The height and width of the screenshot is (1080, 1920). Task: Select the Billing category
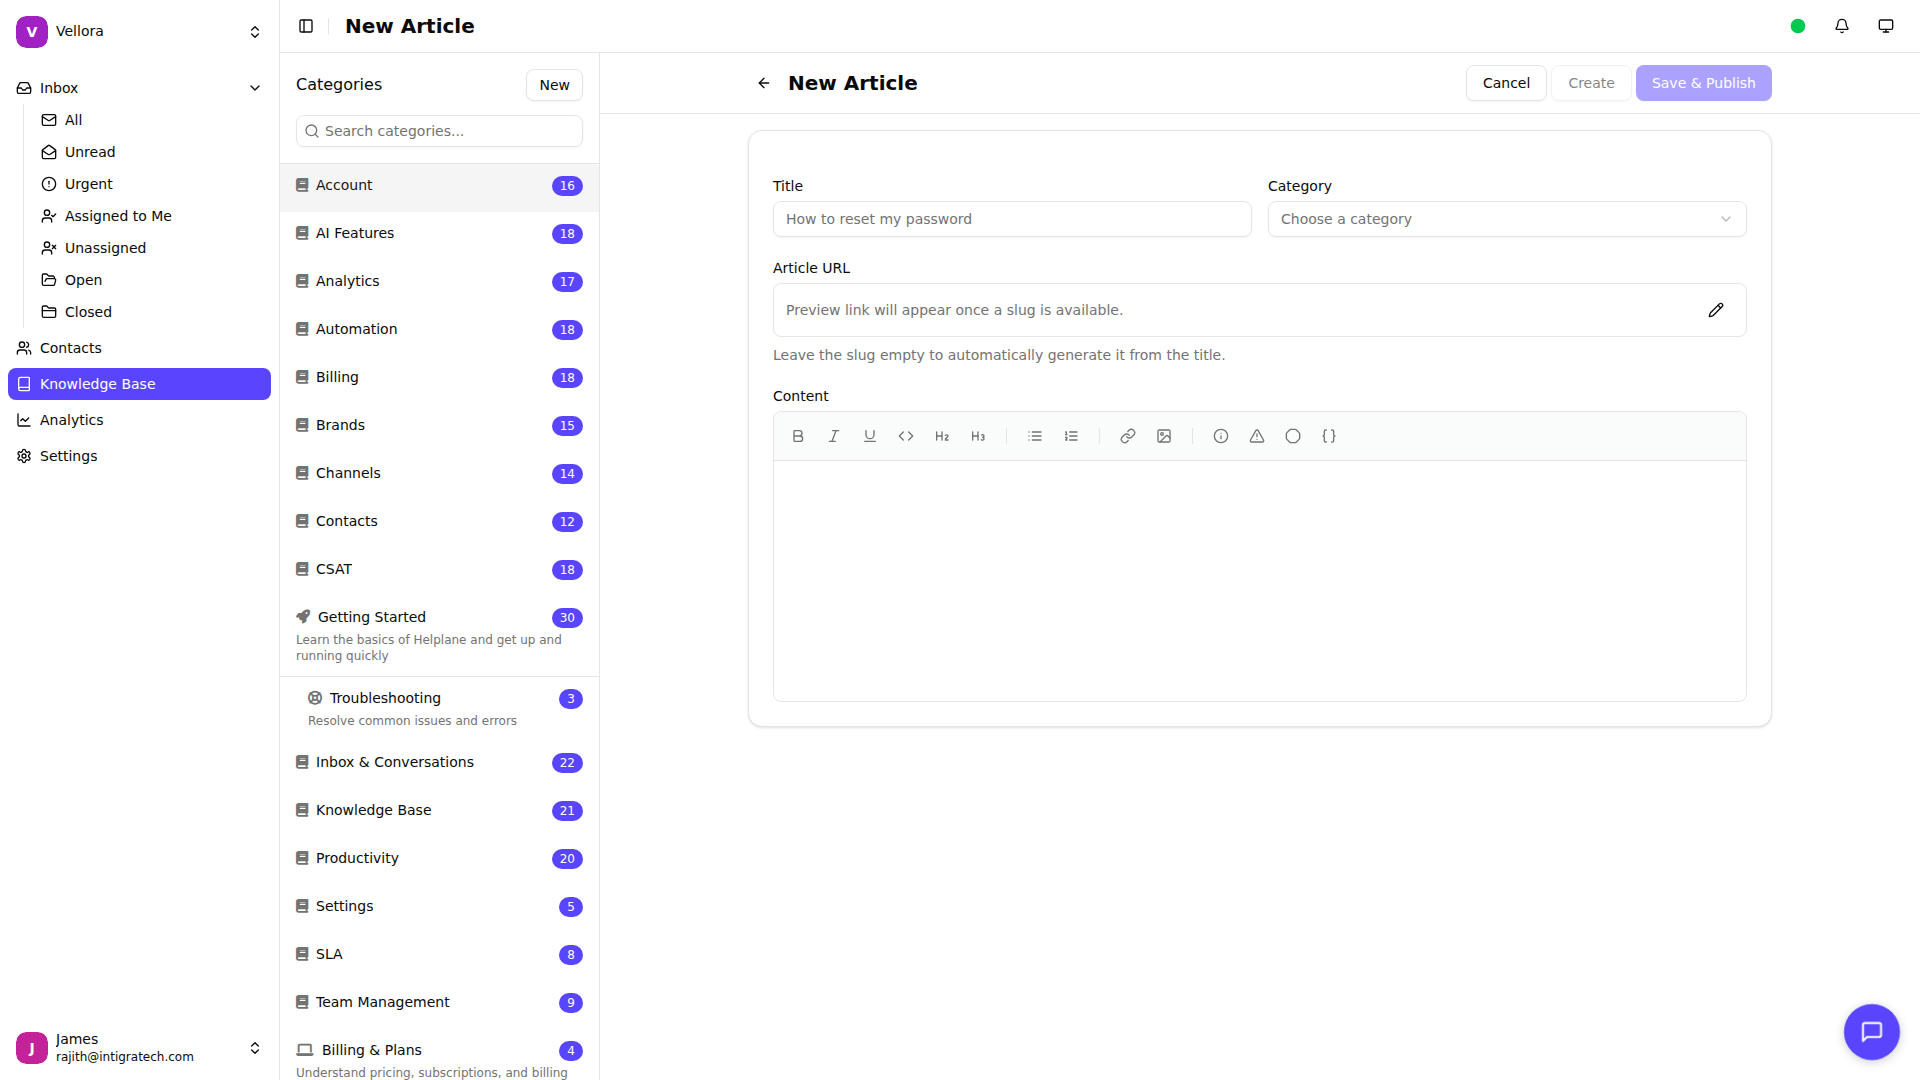(x=439, y=378)
